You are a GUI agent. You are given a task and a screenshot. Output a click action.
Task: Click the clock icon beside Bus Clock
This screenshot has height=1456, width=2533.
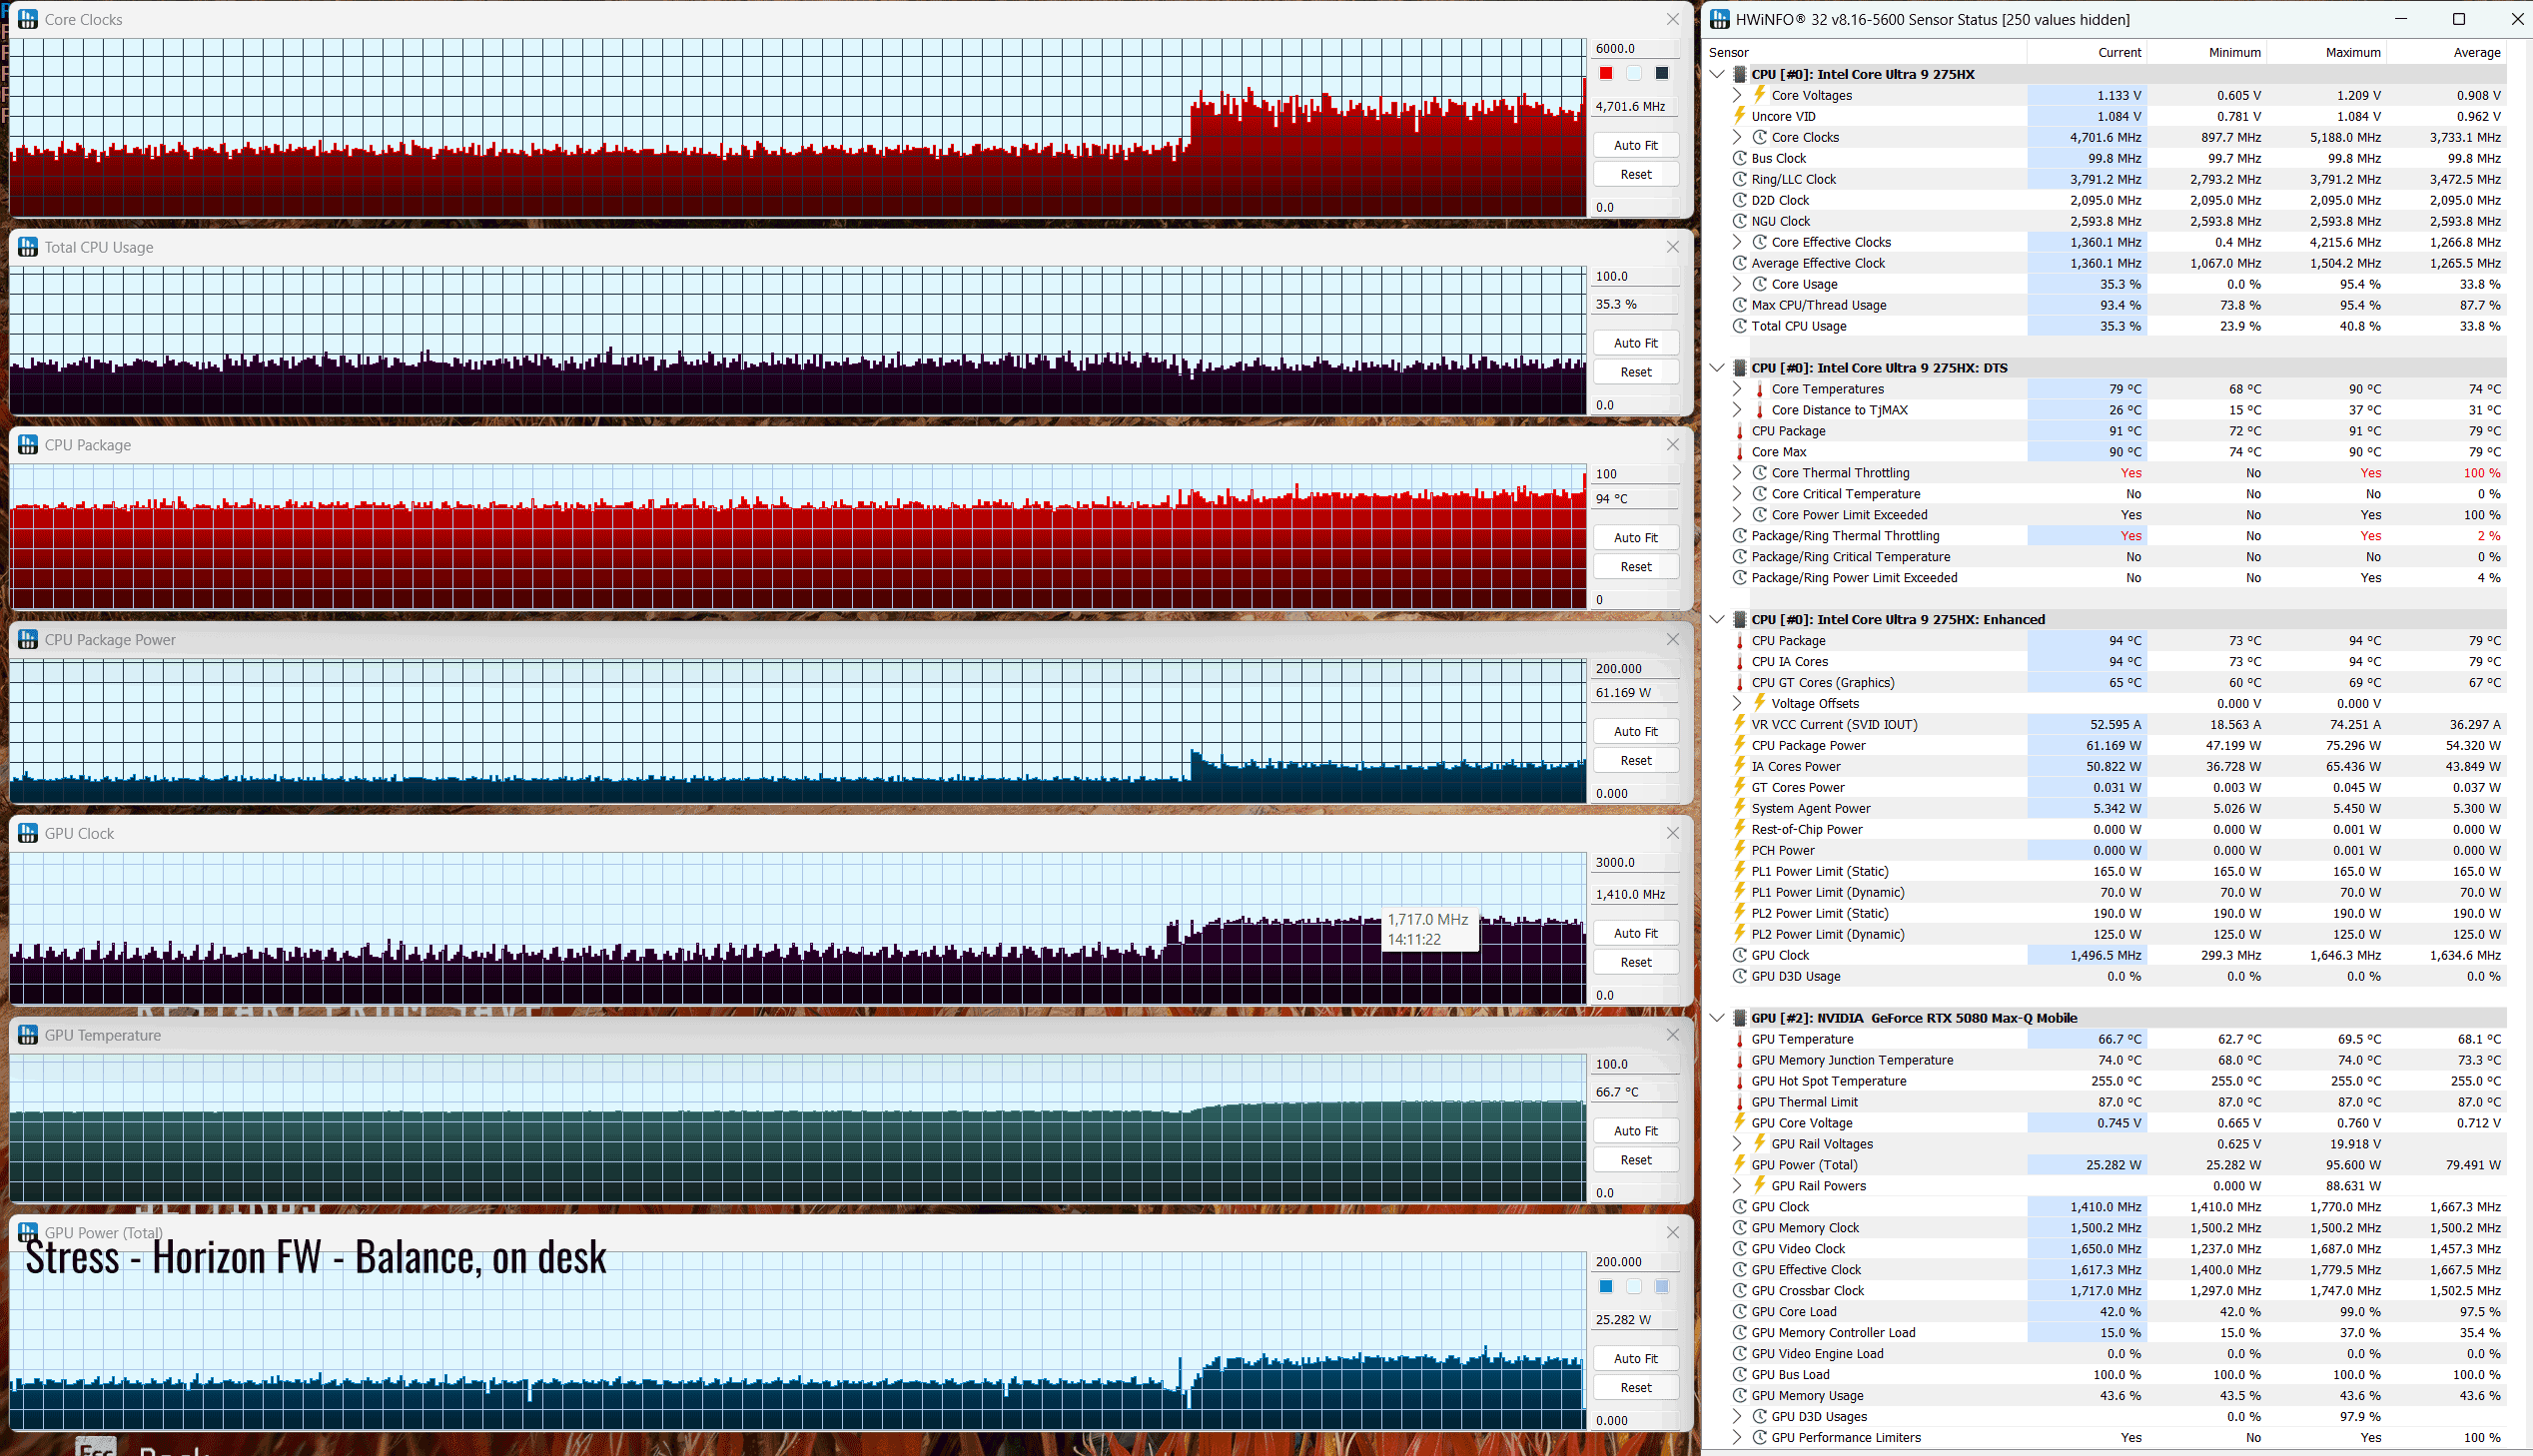pyautogui.click(x=1740, y=158)
